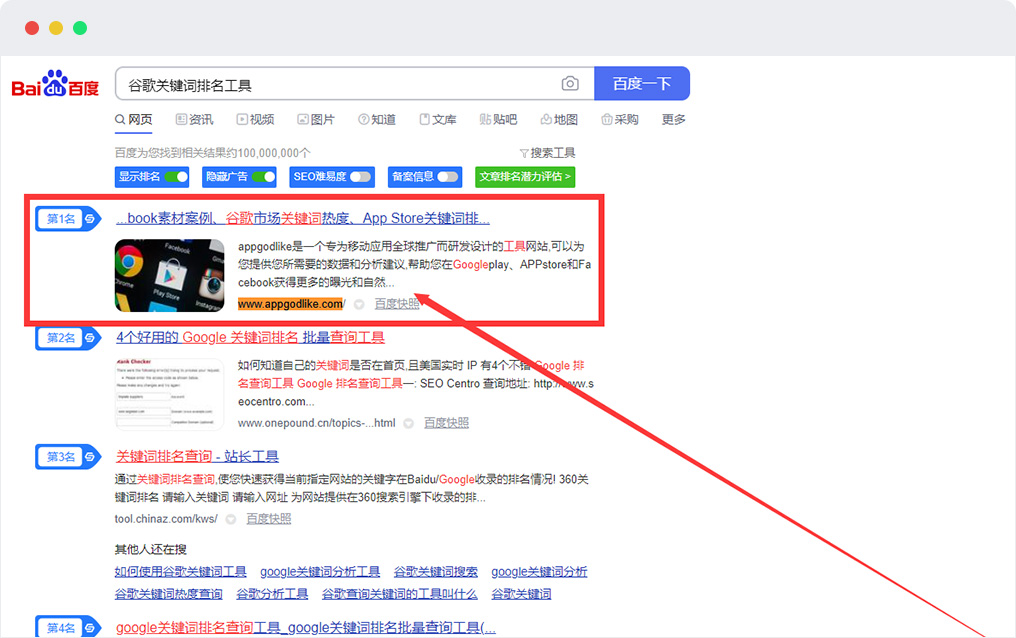Enable the SEO难易度 switch

coord(361,176)
